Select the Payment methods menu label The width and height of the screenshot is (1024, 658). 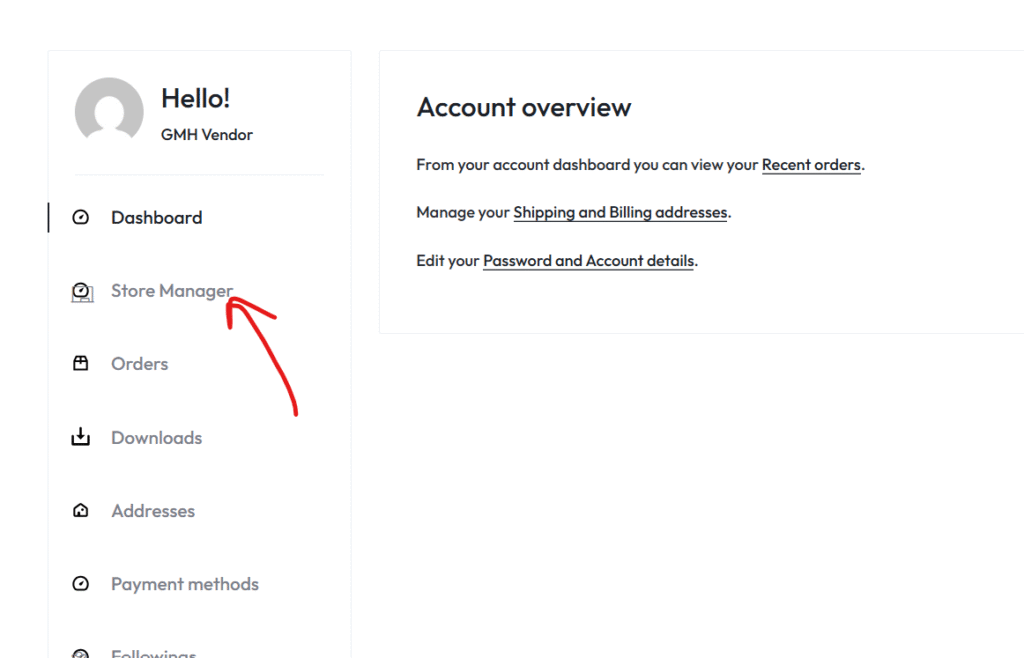[185, 584]
